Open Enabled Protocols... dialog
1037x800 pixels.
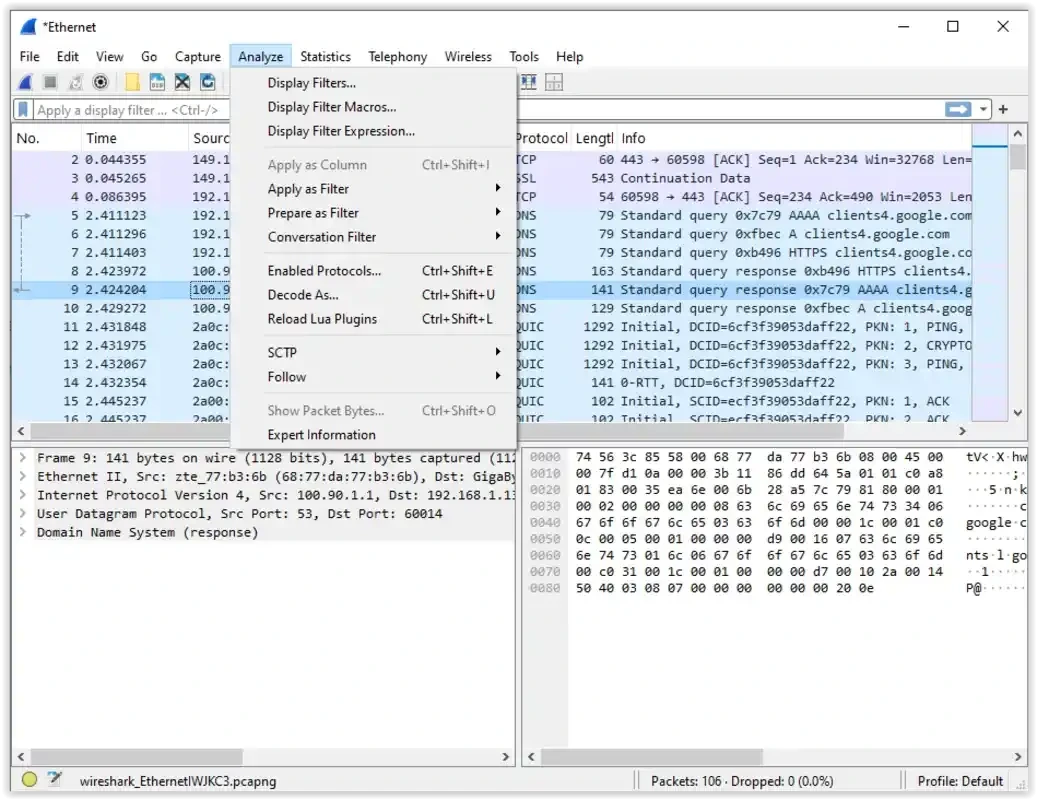point(374,271)
